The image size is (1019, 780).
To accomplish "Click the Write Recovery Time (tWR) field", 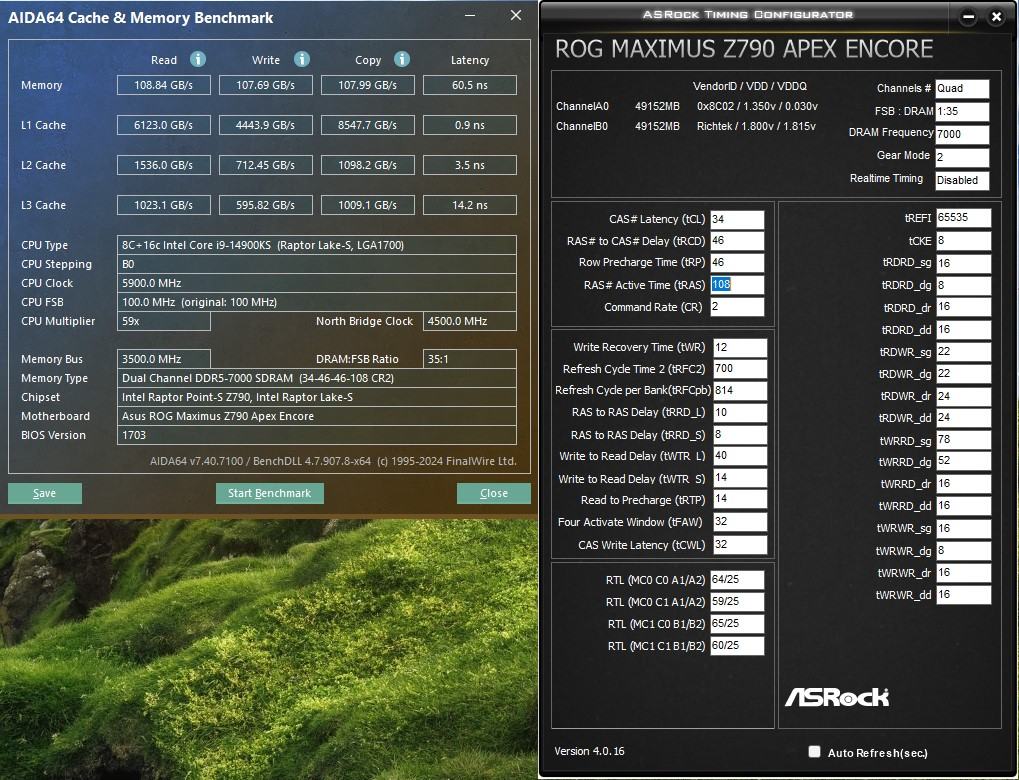I will tap(740, 347).
